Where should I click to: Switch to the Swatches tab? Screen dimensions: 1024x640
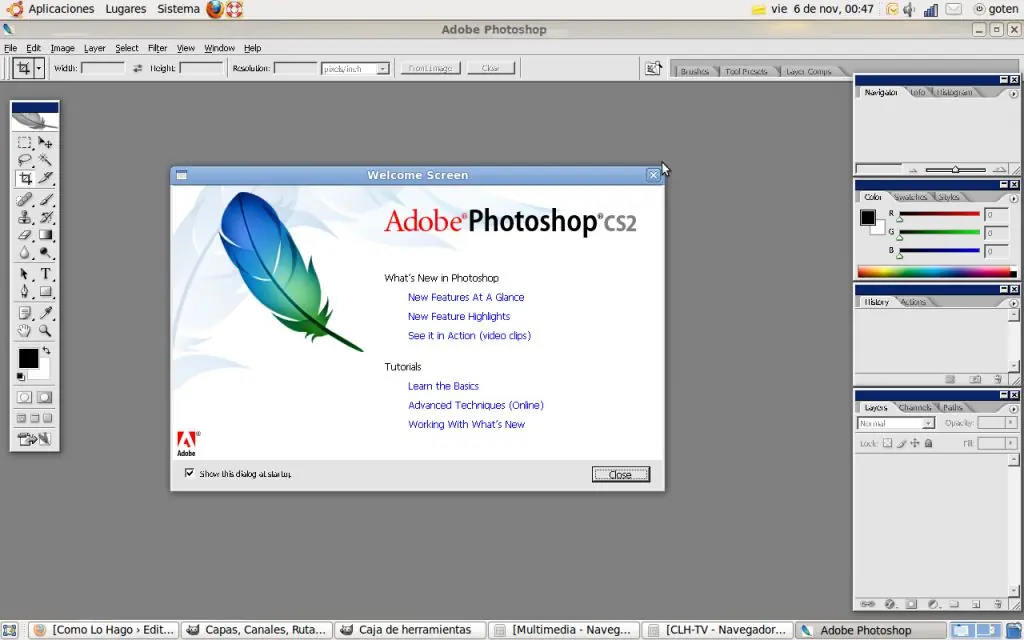tap(911, 197)
